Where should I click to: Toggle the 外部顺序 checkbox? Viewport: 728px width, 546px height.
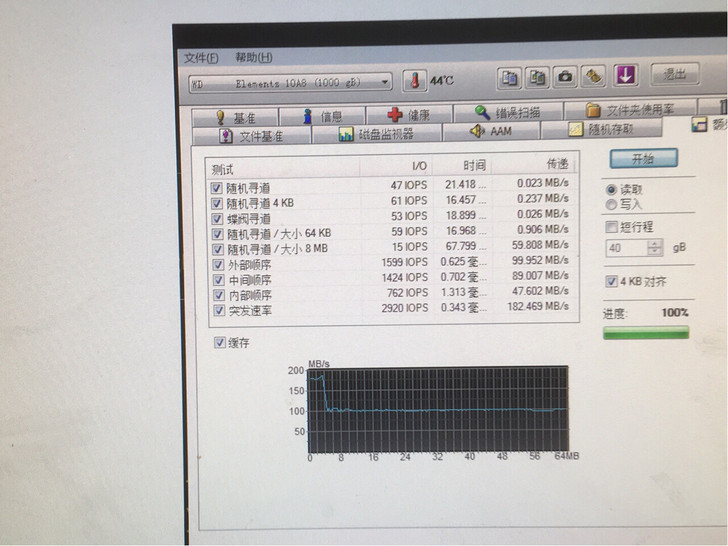(218, 265)
